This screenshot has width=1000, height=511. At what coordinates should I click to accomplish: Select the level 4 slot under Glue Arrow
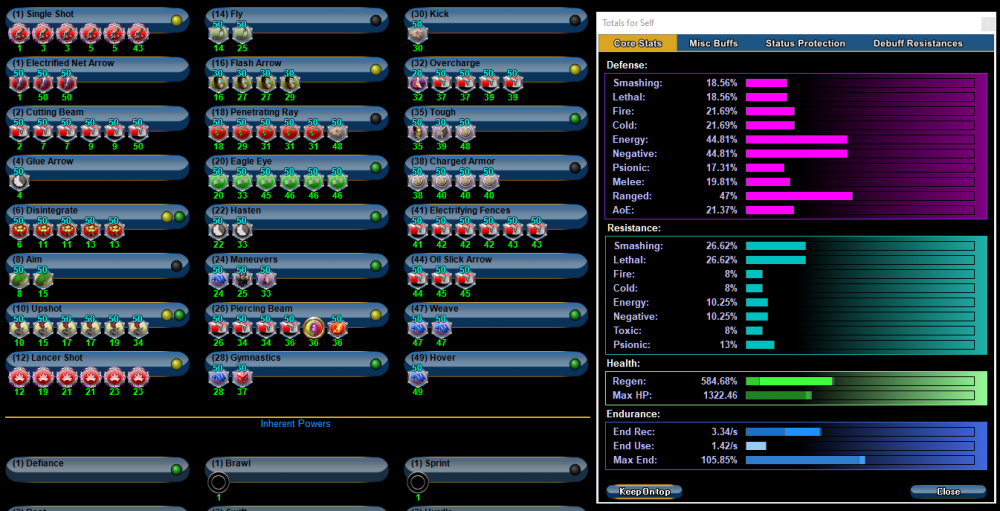[x=18, y=181]
